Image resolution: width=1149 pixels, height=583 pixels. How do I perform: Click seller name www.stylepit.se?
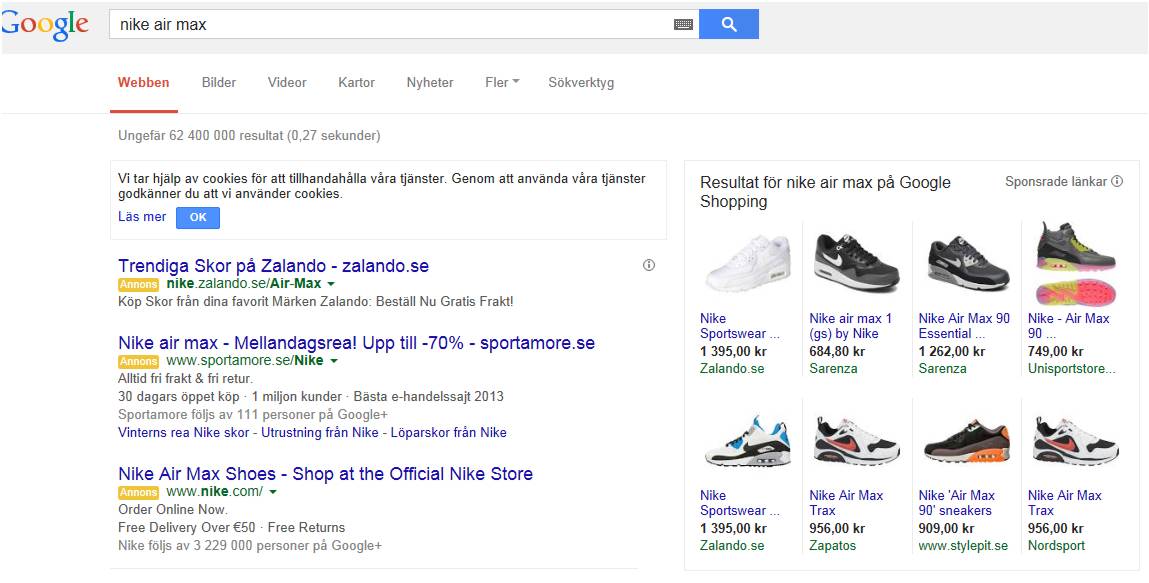[963, 546]
